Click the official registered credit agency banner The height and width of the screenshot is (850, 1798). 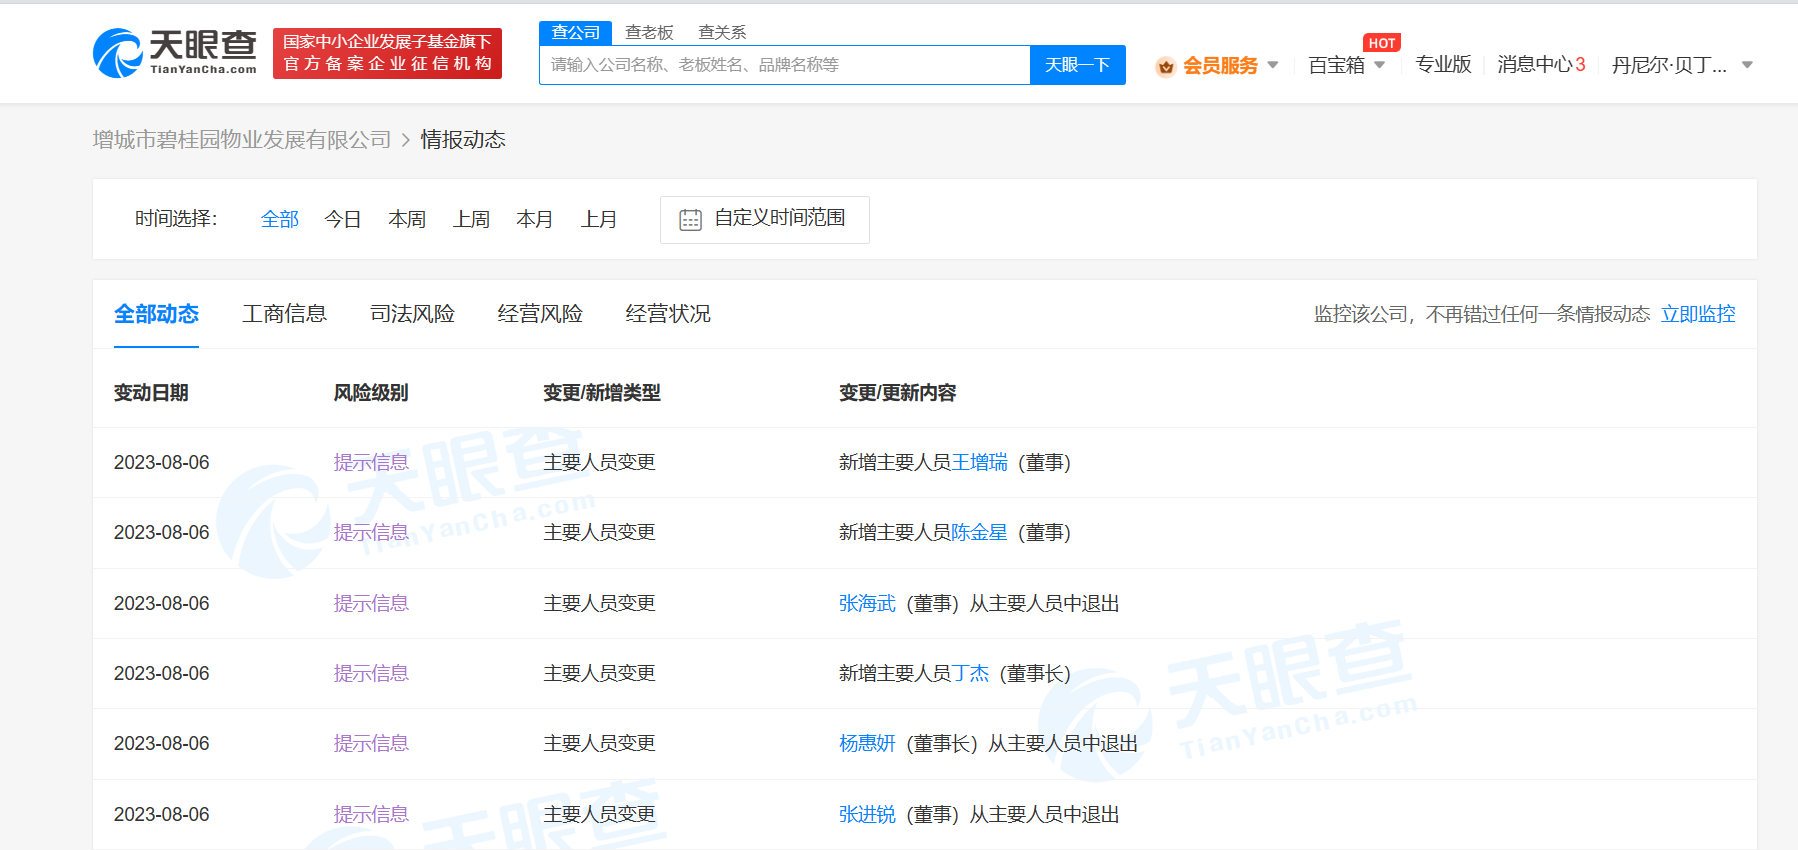(387, 53)
